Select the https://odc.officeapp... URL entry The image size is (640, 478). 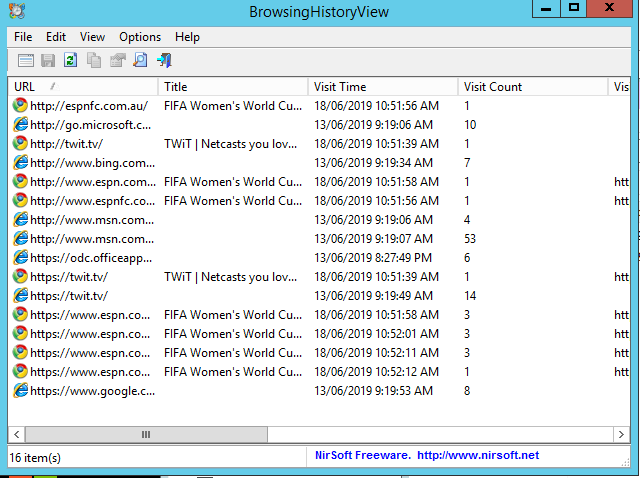tap(91, 258)
